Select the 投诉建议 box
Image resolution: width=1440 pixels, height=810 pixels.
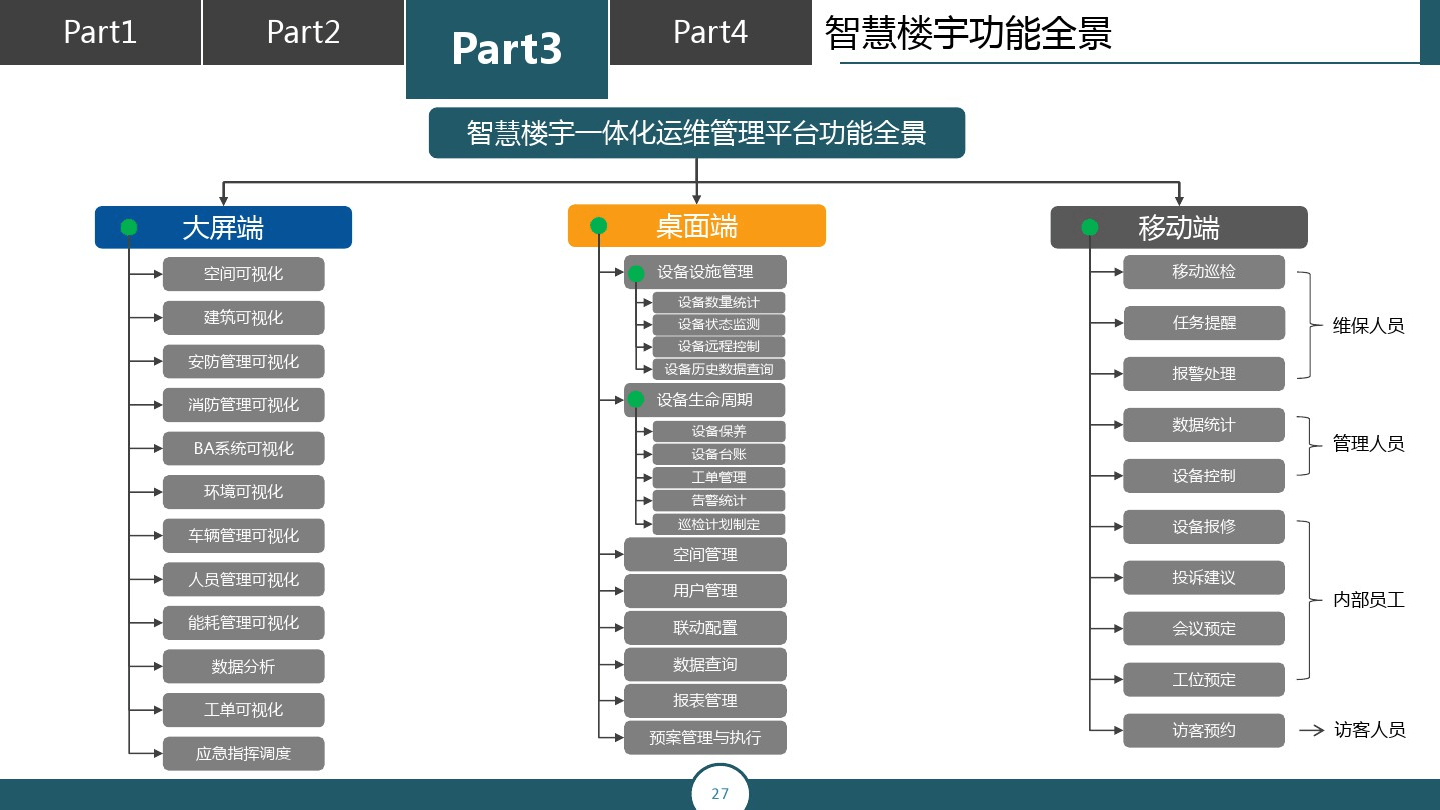point(1204,578)
